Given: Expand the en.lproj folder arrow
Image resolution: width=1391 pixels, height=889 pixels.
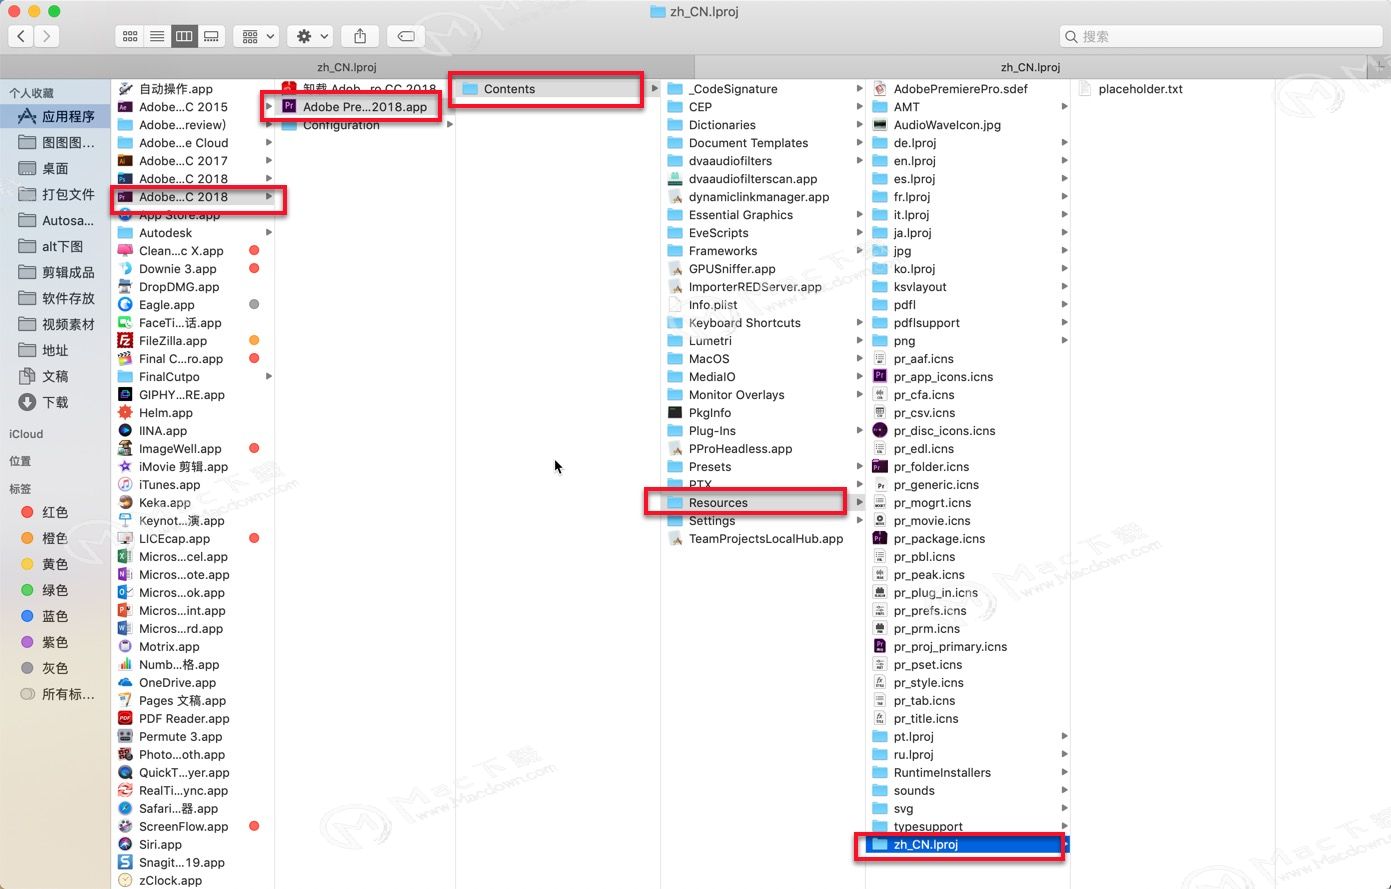Looking at the screenshot, I should (x=1064, y=161).
